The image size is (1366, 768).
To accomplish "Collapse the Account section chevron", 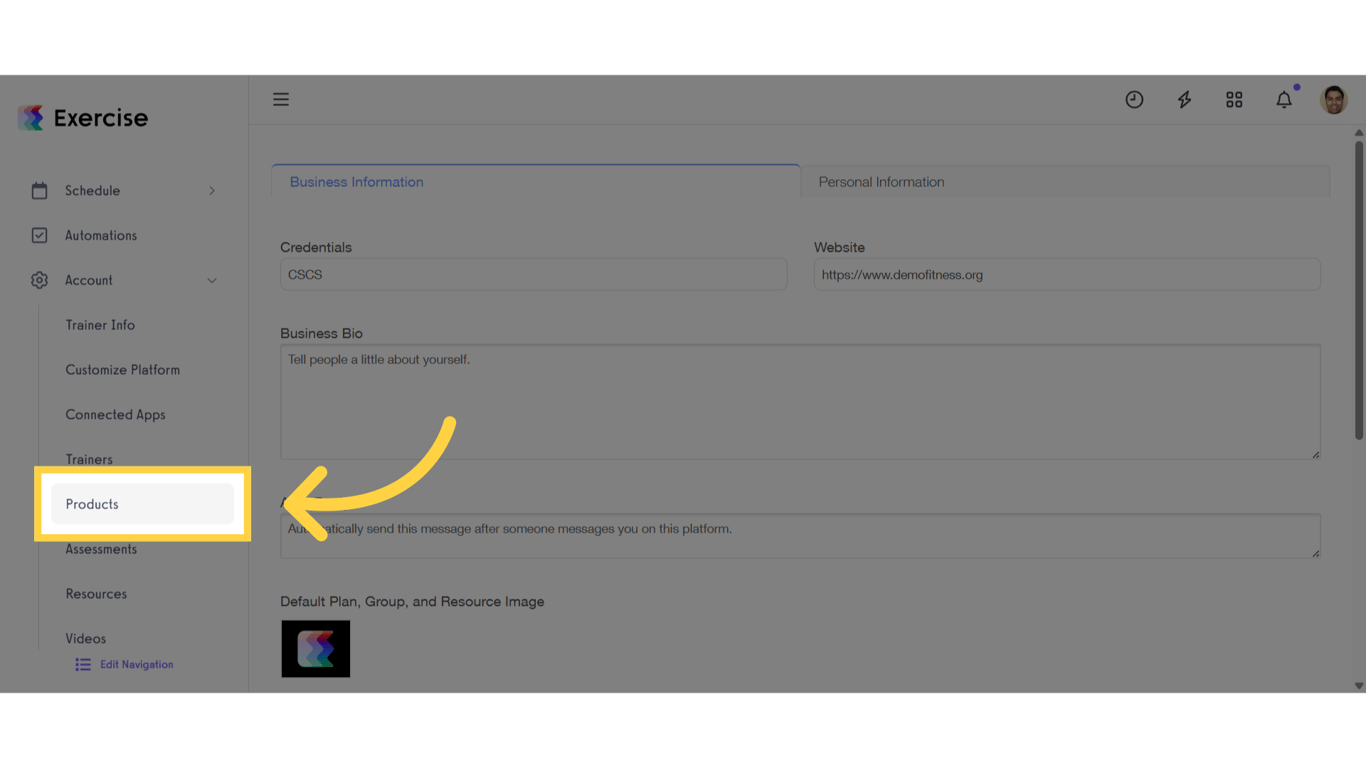I will (211, 280).
